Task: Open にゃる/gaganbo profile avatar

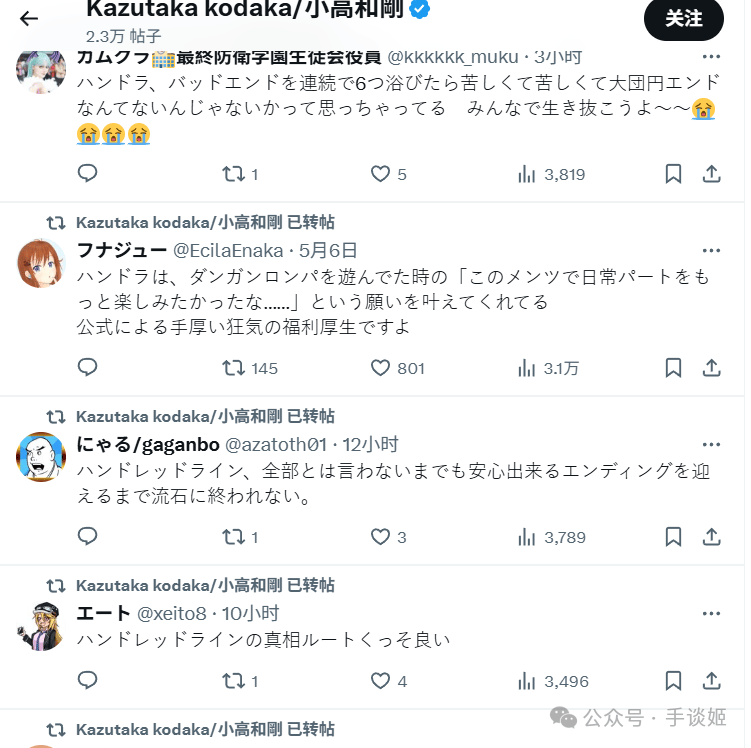Action: tap(41, 457)
